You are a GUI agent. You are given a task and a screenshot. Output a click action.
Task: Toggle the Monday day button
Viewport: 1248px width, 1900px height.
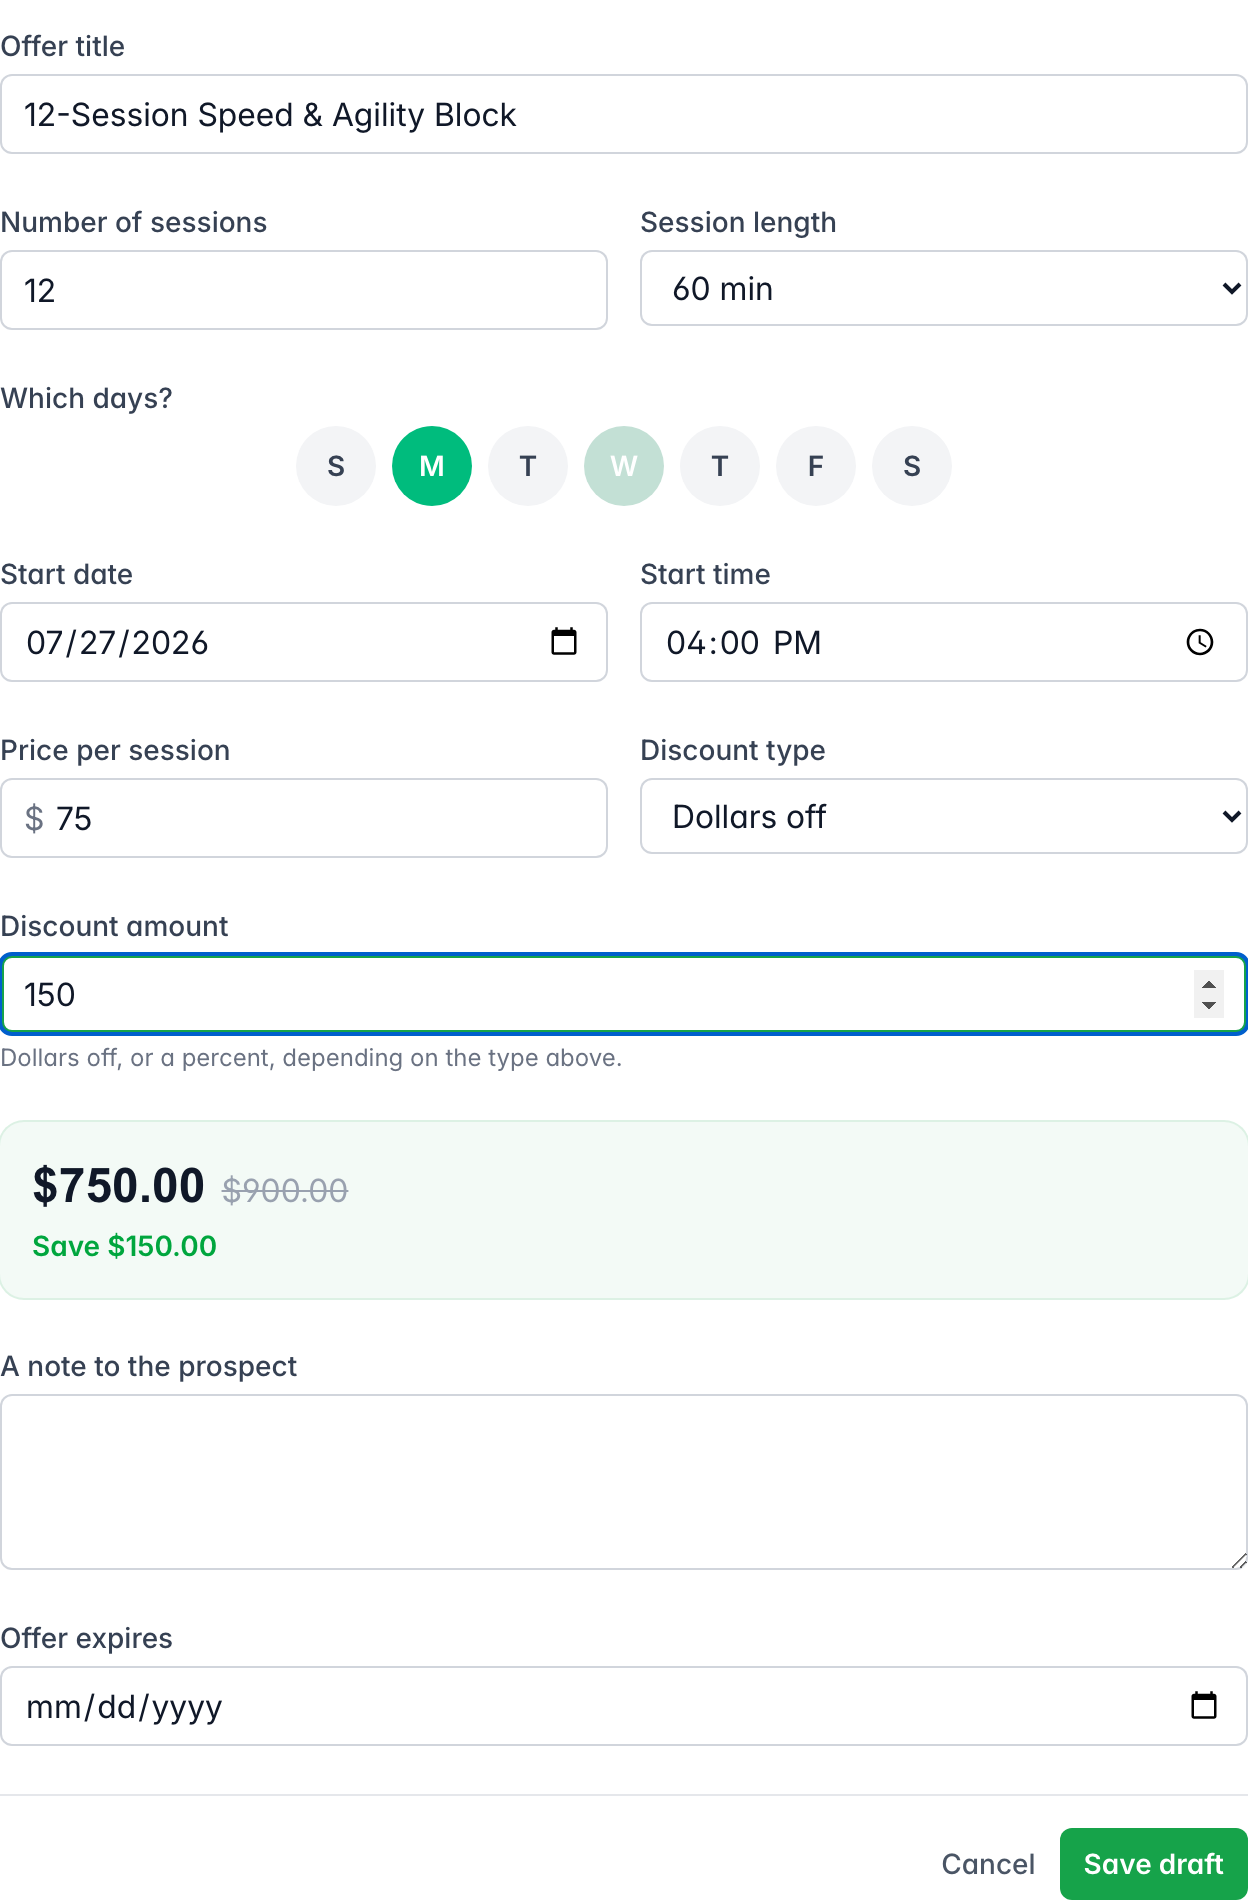pos(432,466)
